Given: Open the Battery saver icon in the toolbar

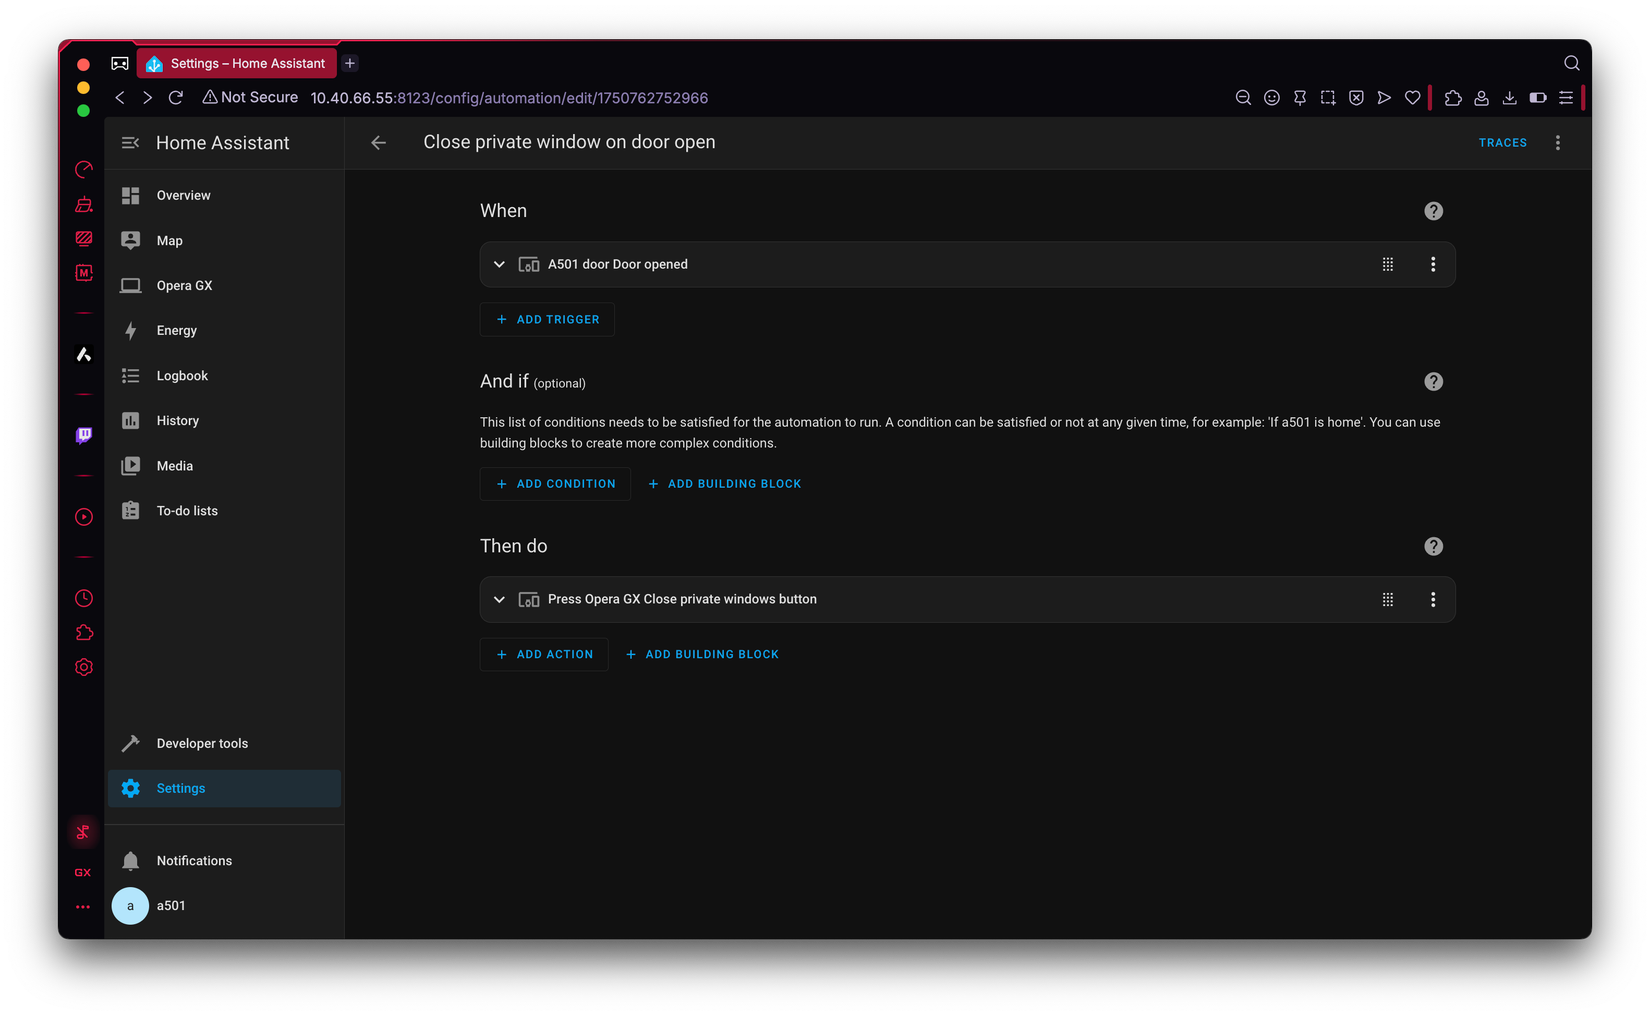Looking at the screenshot, I should [x=1537, y=97].
